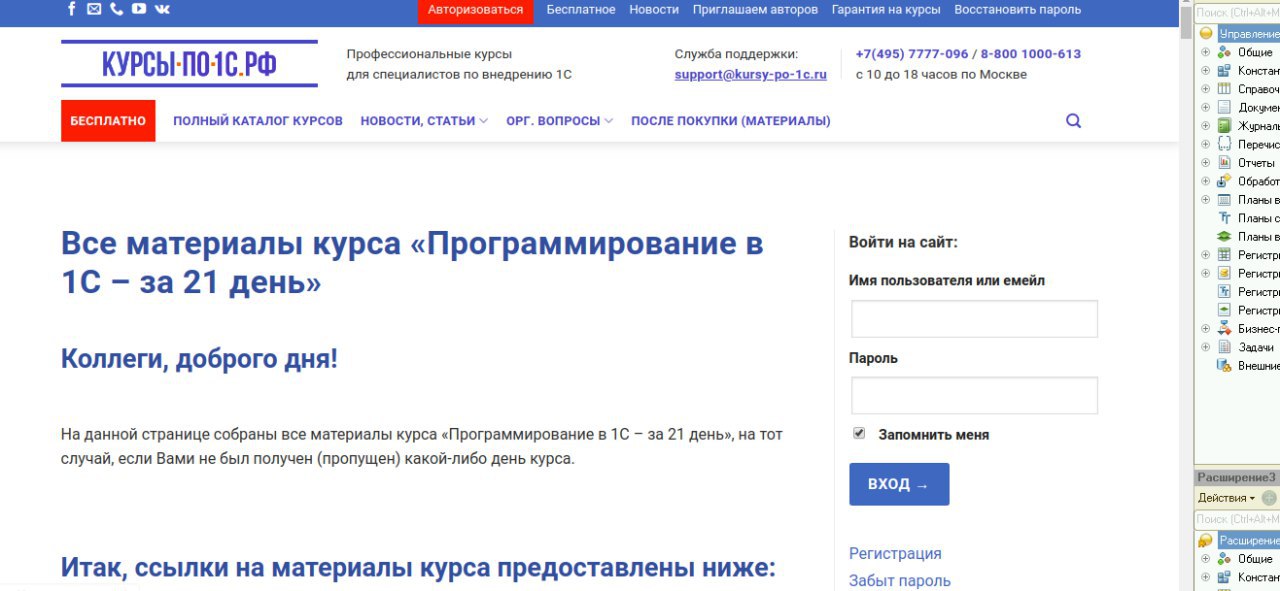Open the YouTube channel icon
Viewport: 1280px width, 591px height.
pyautogui.click(x=139, y=9)
